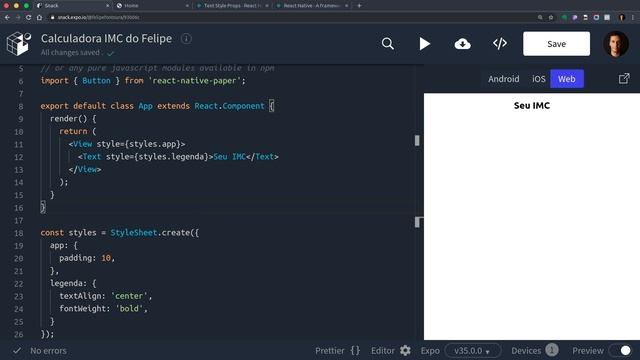Image resolution: width=640 pixels, height=360 pixels.
Task: Open the search magnifier icon
Action: click(x=387, y=44)
